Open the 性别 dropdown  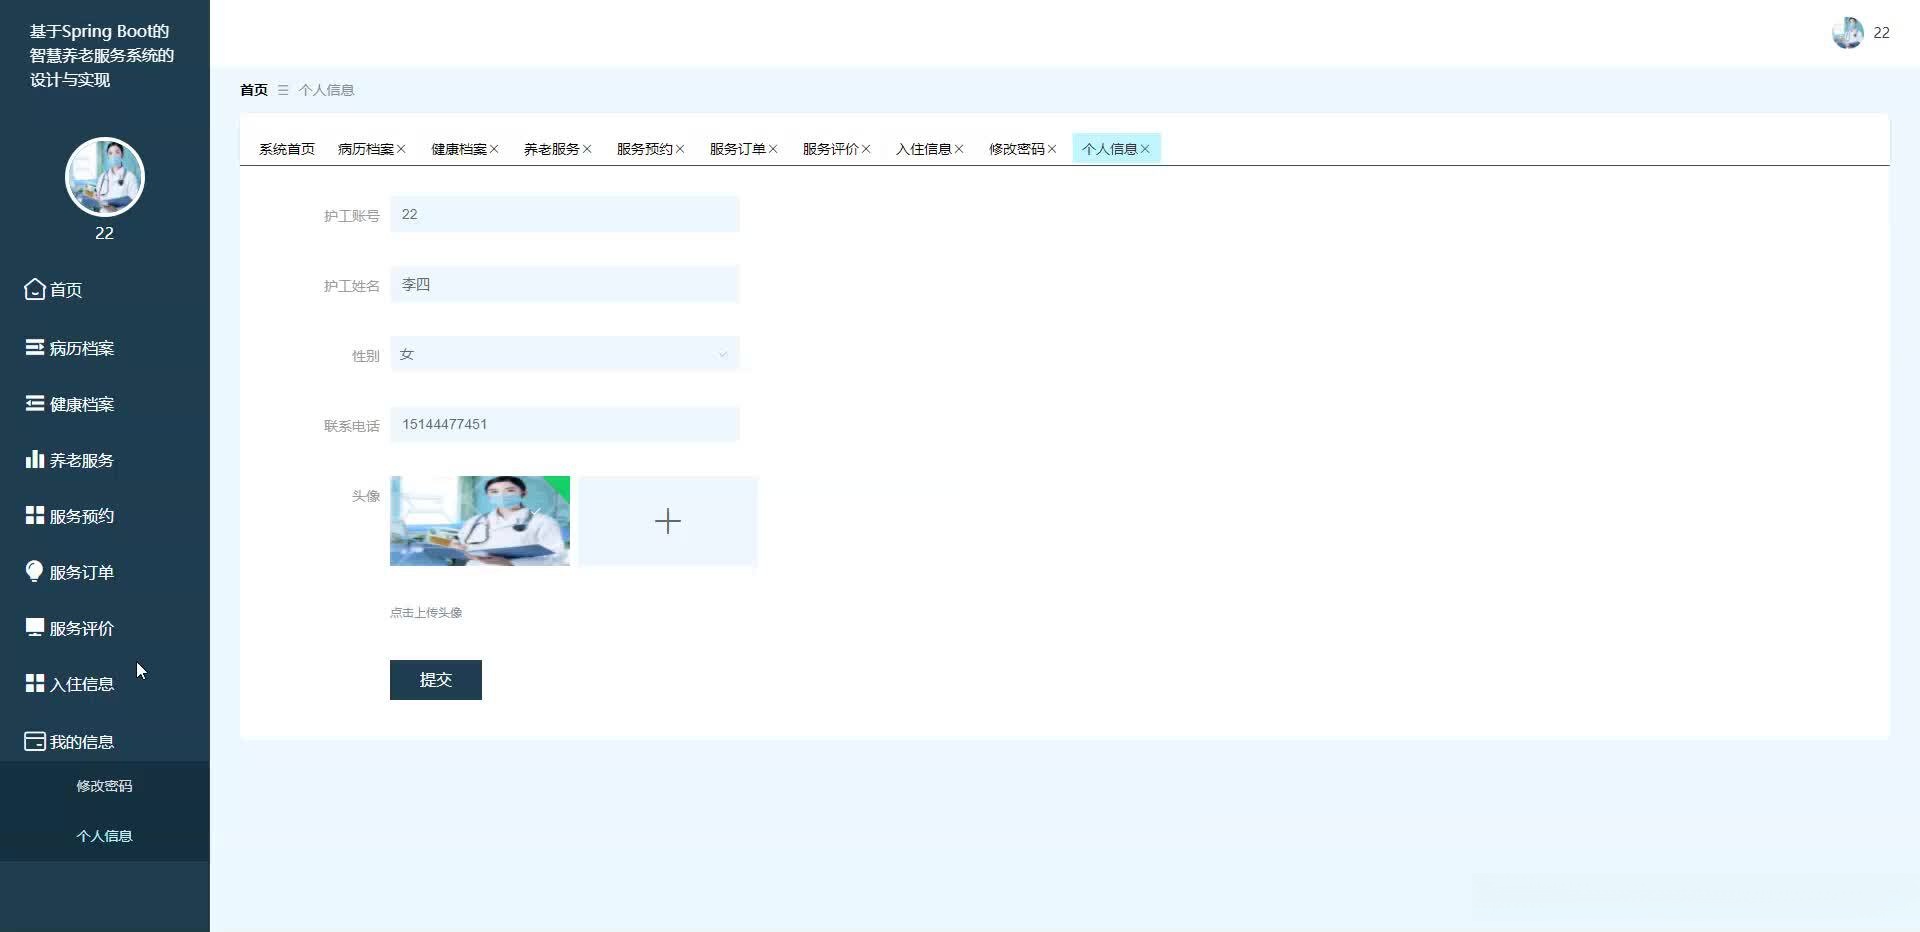coord(565,354)
